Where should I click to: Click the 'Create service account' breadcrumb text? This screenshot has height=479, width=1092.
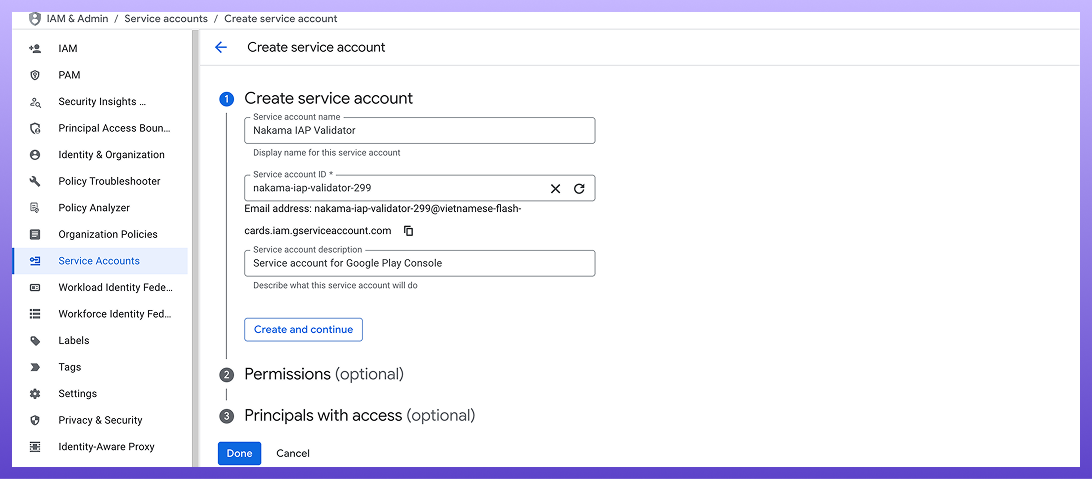[281, 19]
